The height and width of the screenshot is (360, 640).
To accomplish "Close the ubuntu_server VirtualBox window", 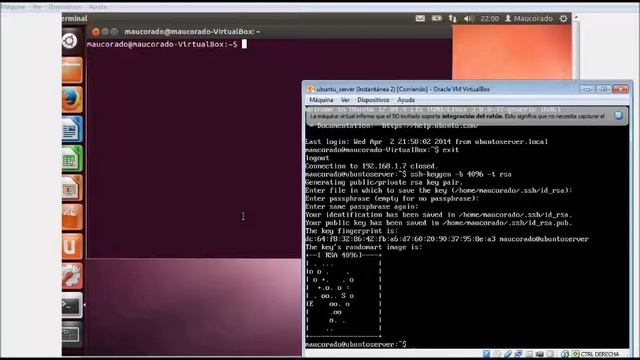I will point(620,89).
